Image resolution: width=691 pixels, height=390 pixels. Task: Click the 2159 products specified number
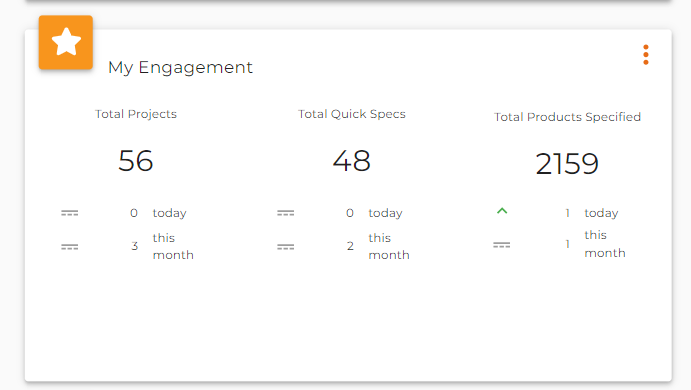[x=567, y=163]
